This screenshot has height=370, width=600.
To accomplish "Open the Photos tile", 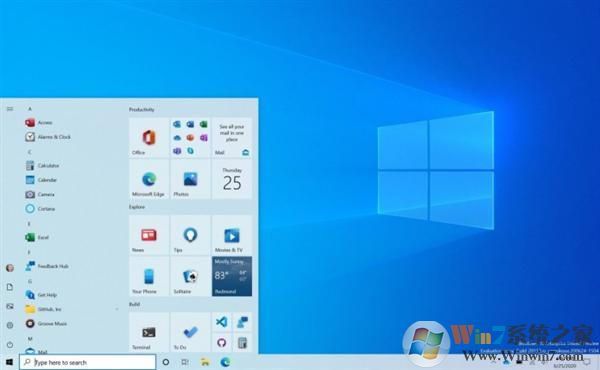I will click(190, 179).
